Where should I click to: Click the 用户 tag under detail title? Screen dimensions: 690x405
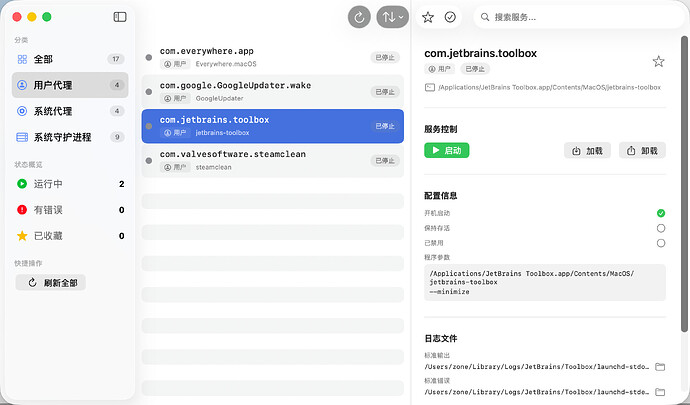point(440,69)
